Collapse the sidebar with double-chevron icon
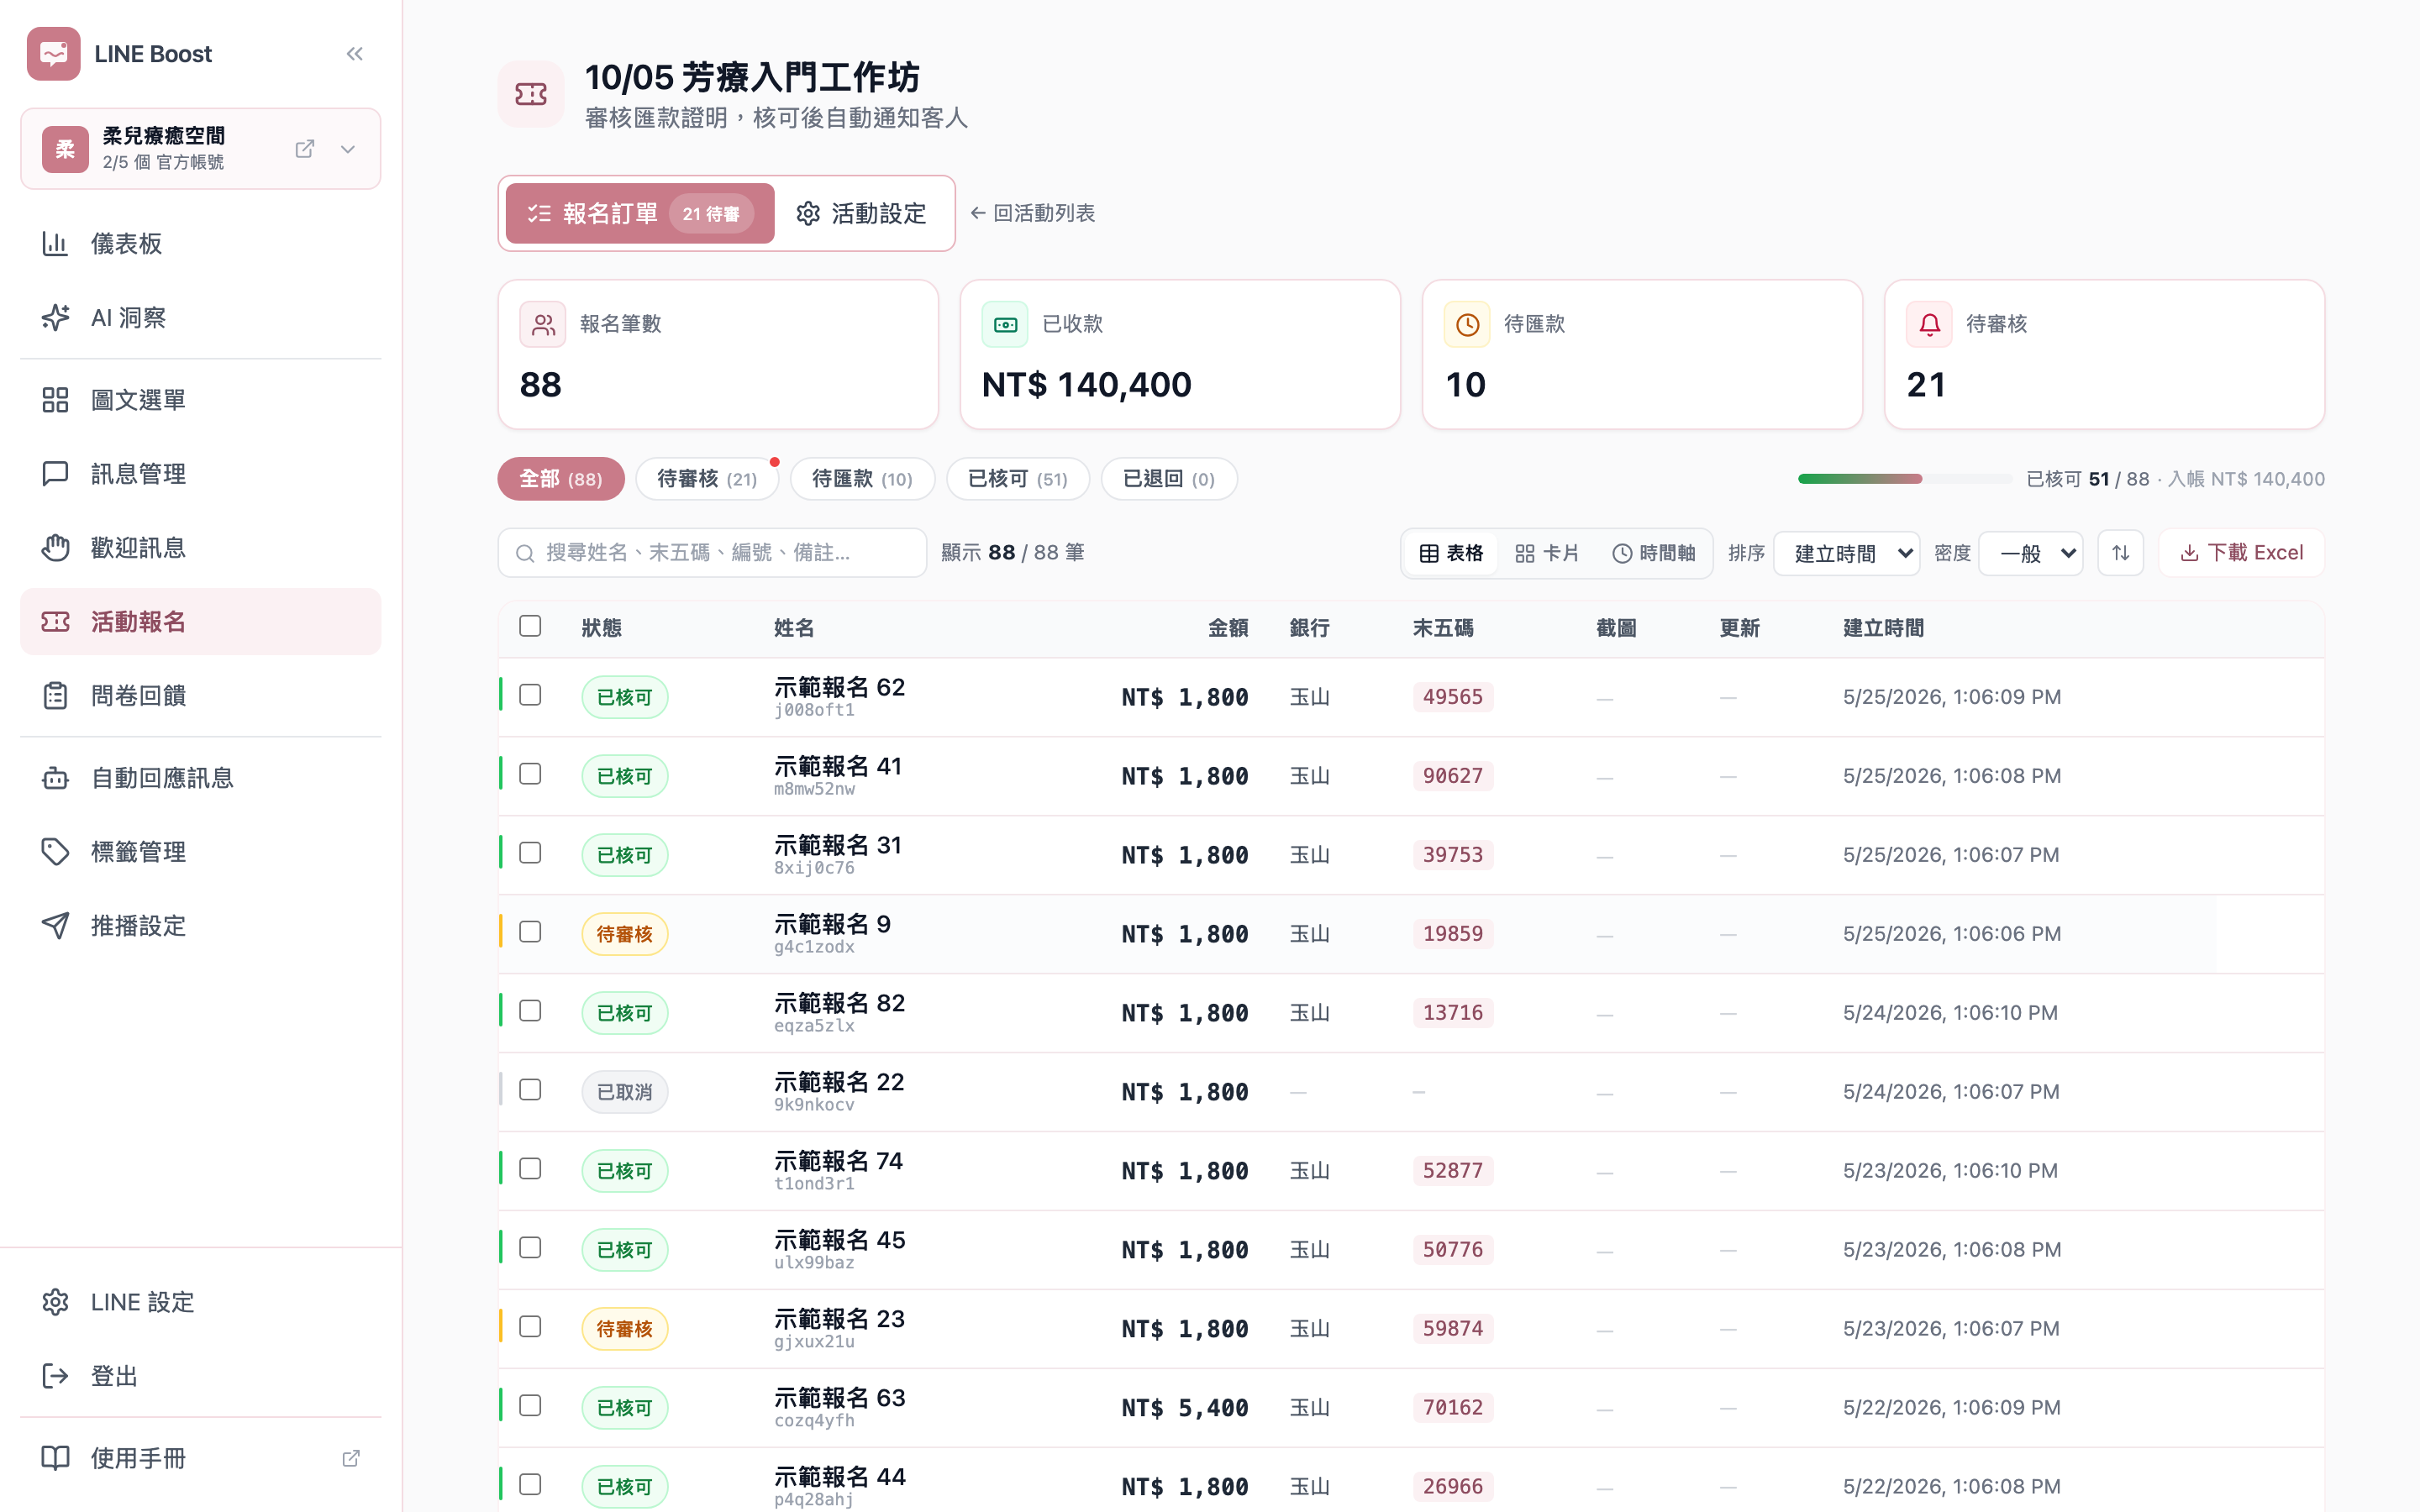2420x1512 pixels. point(354,54)
